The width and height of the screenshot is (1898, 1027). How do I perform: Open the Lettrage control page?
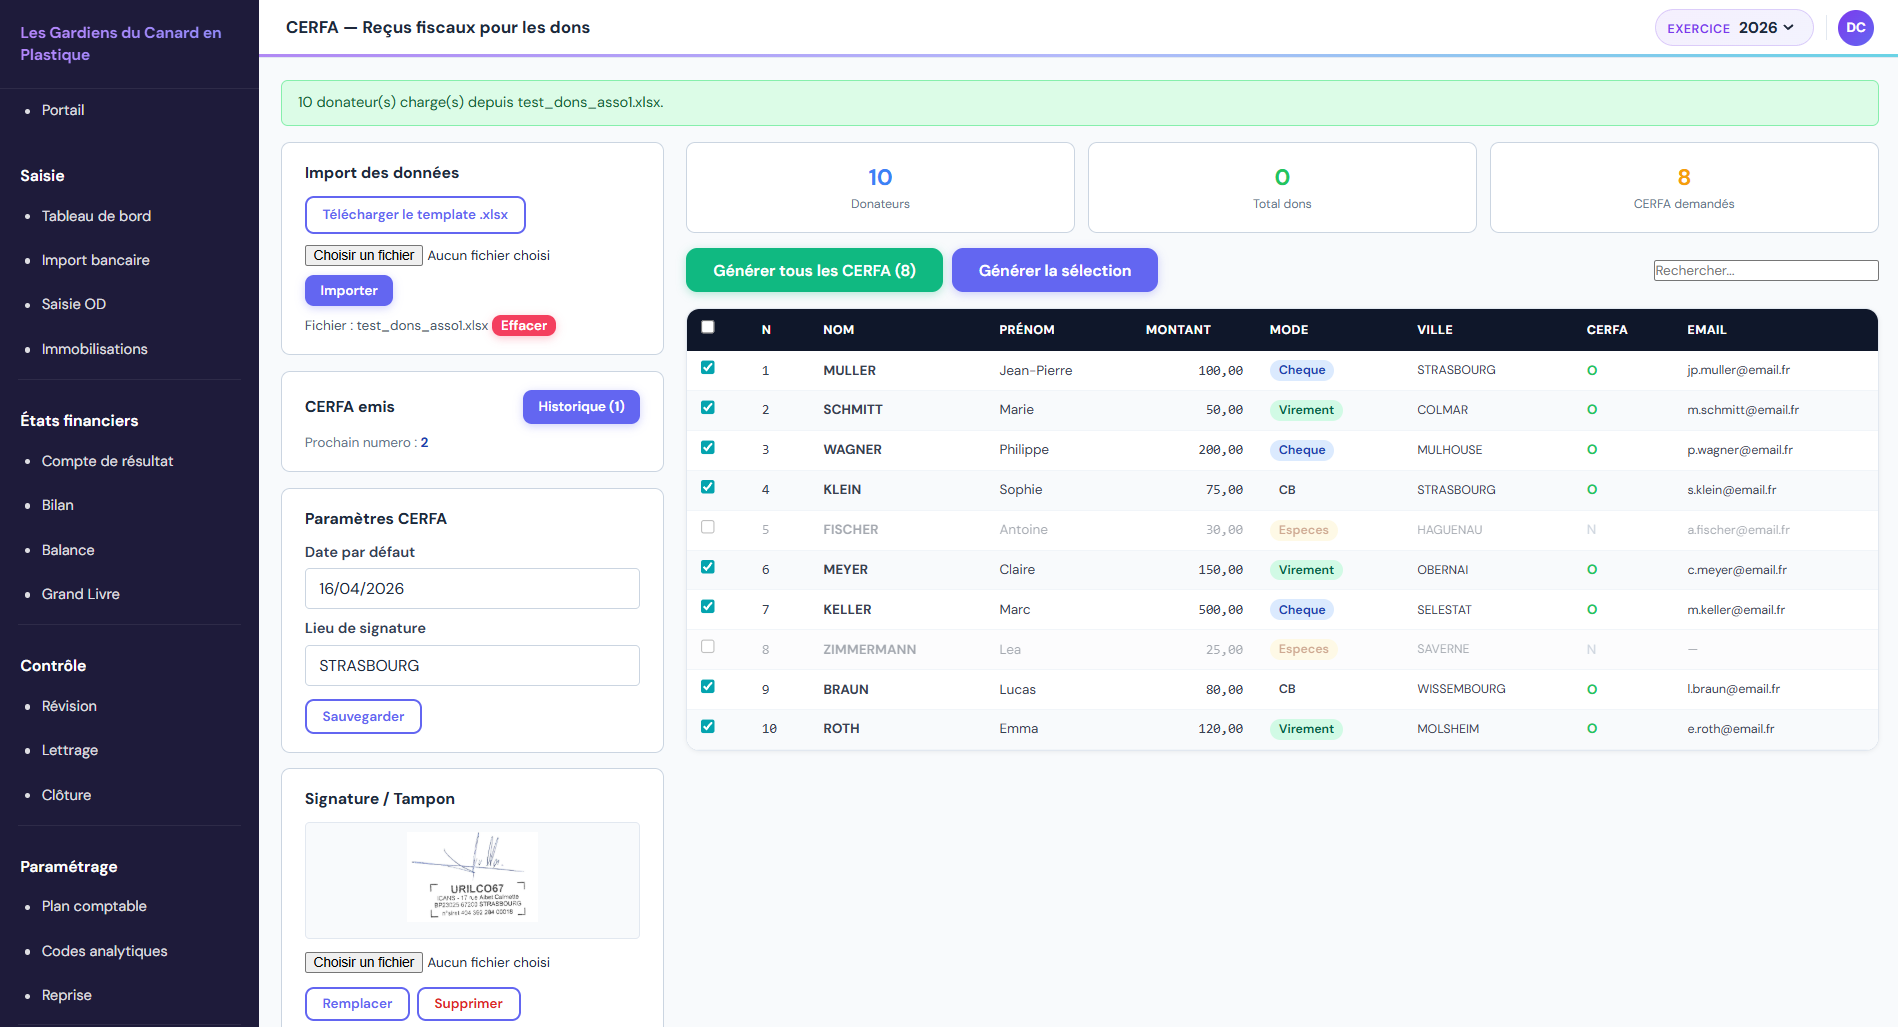point(69,750)
